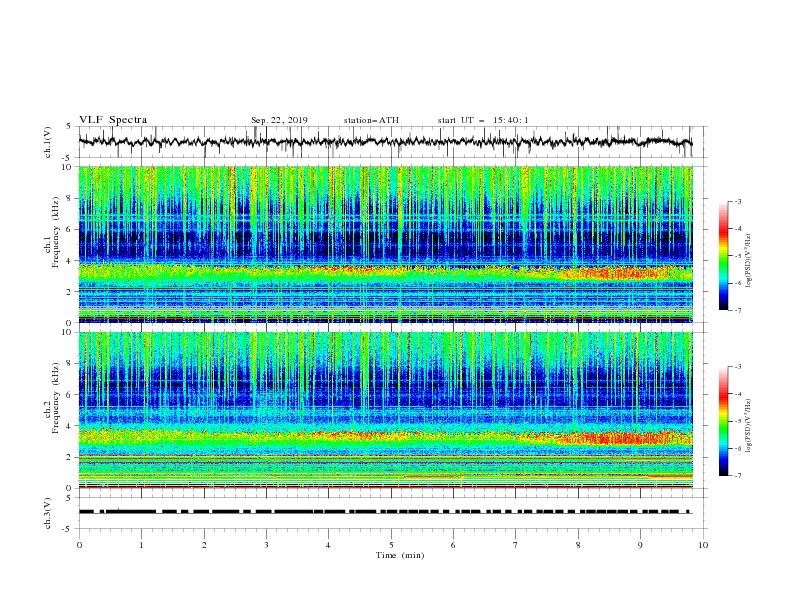
Task: Click the "-3" tick on ch.2 colorbar
Action: point(737,367)
